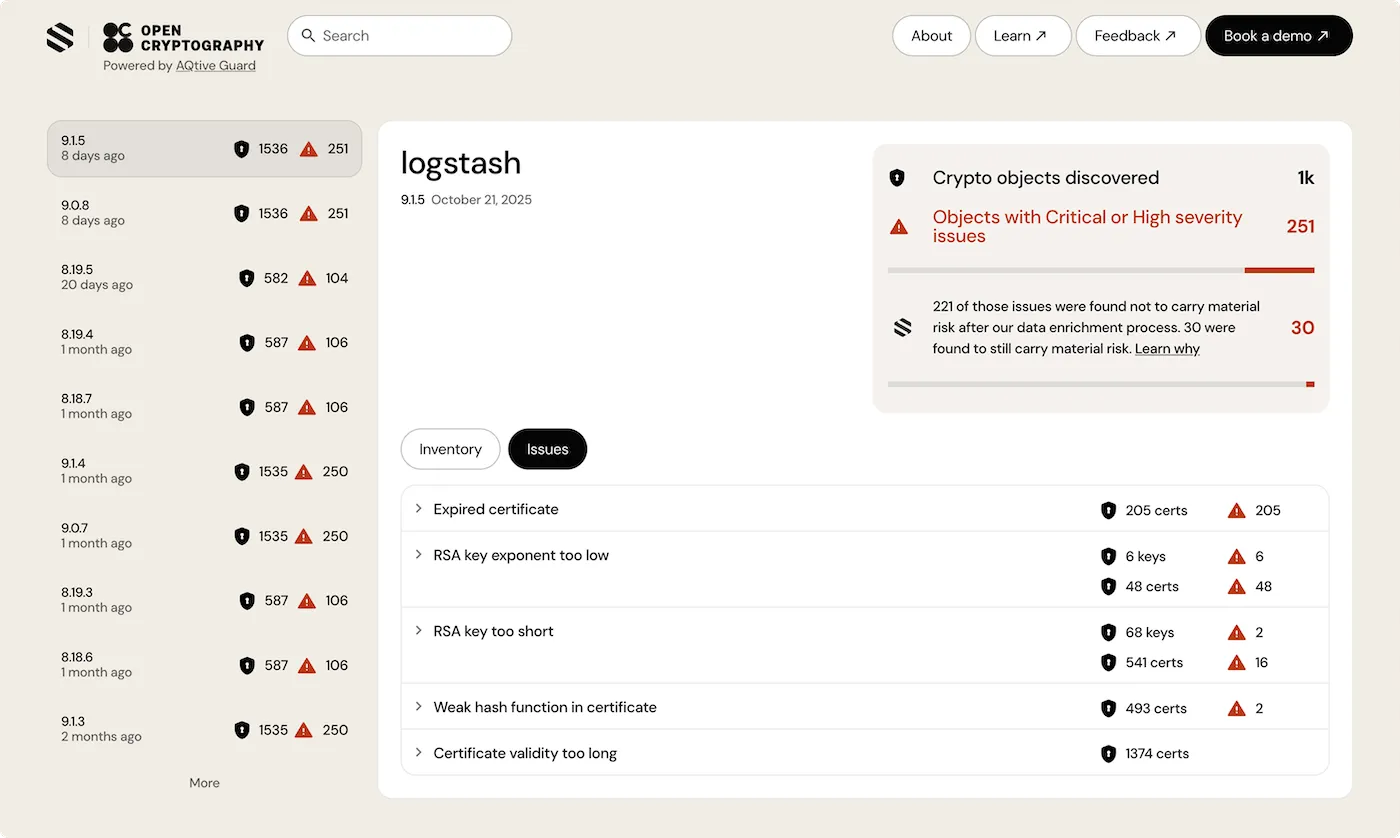
Task: Click the warning icon in the Expired certificate row
Action: coord(1237,510)
